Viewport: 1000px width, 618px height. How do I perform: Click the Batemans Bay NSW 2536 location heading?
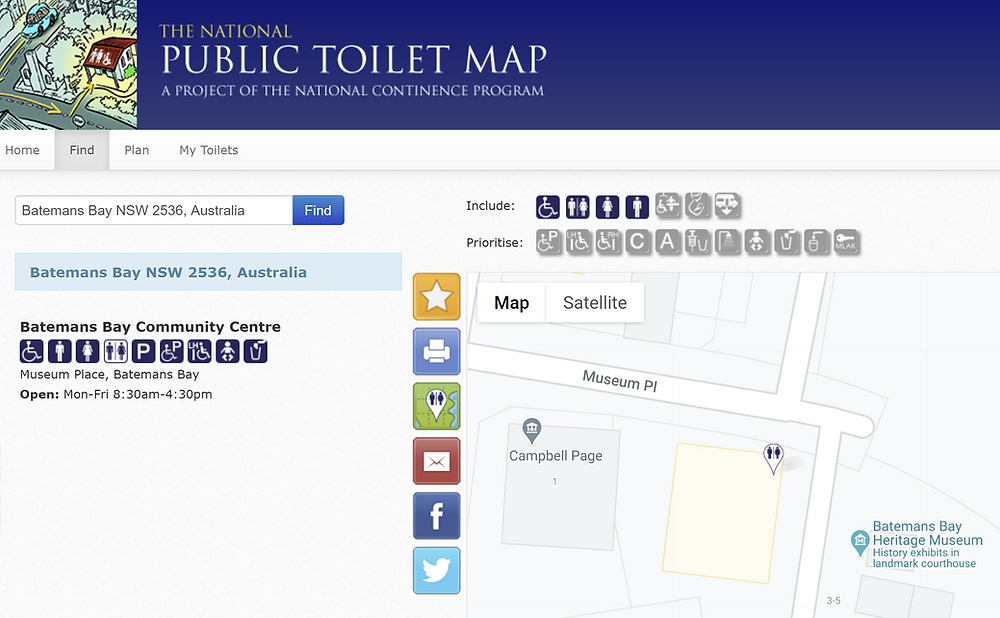(x=168, y=272)
